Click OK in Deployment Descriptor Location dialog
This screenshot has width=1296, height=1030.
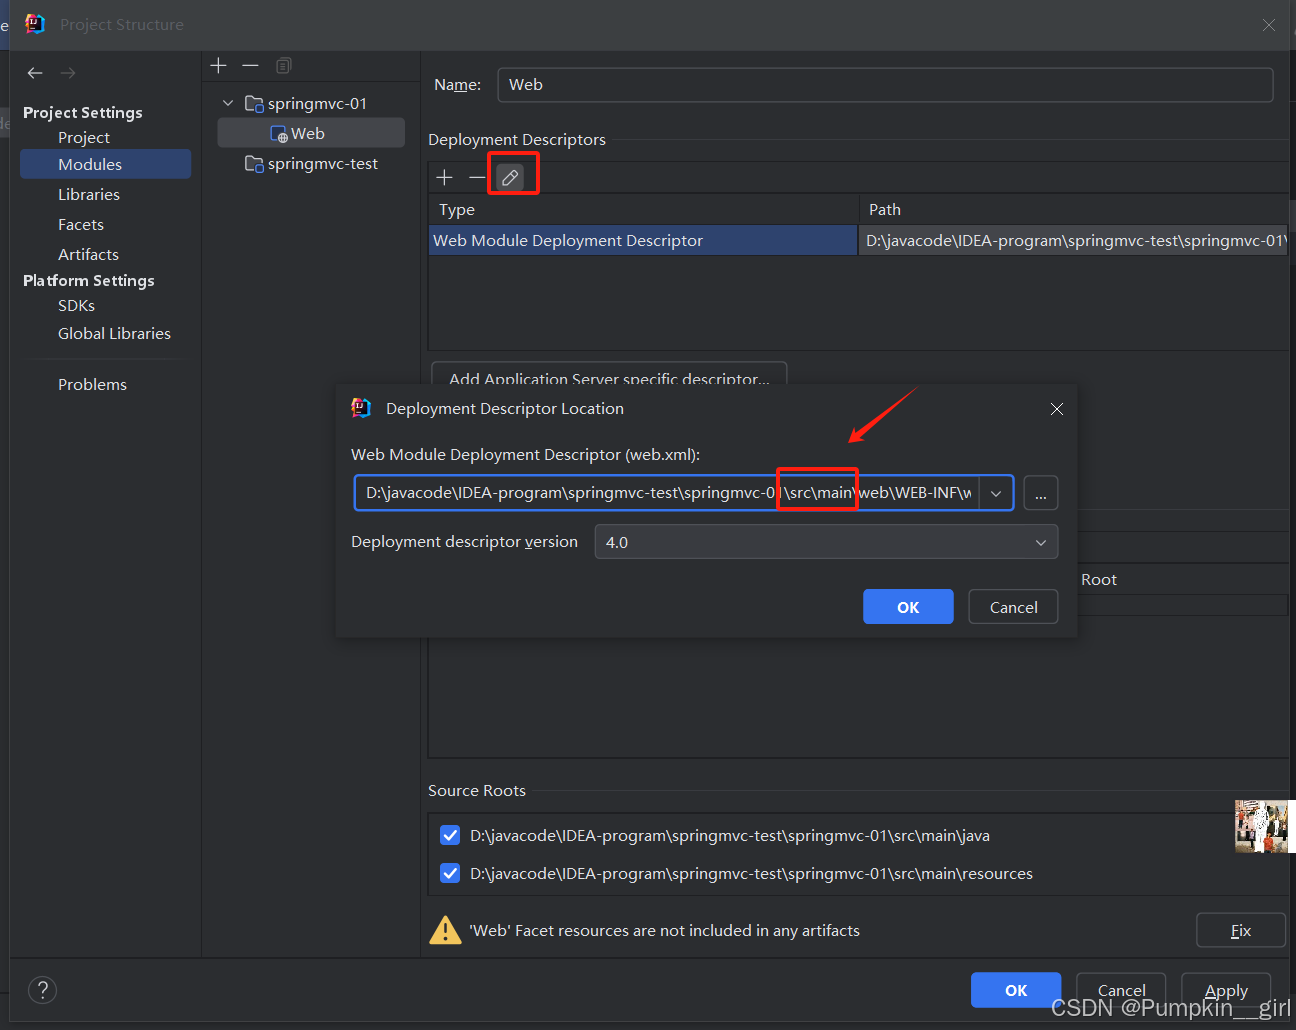coord(907,607)
